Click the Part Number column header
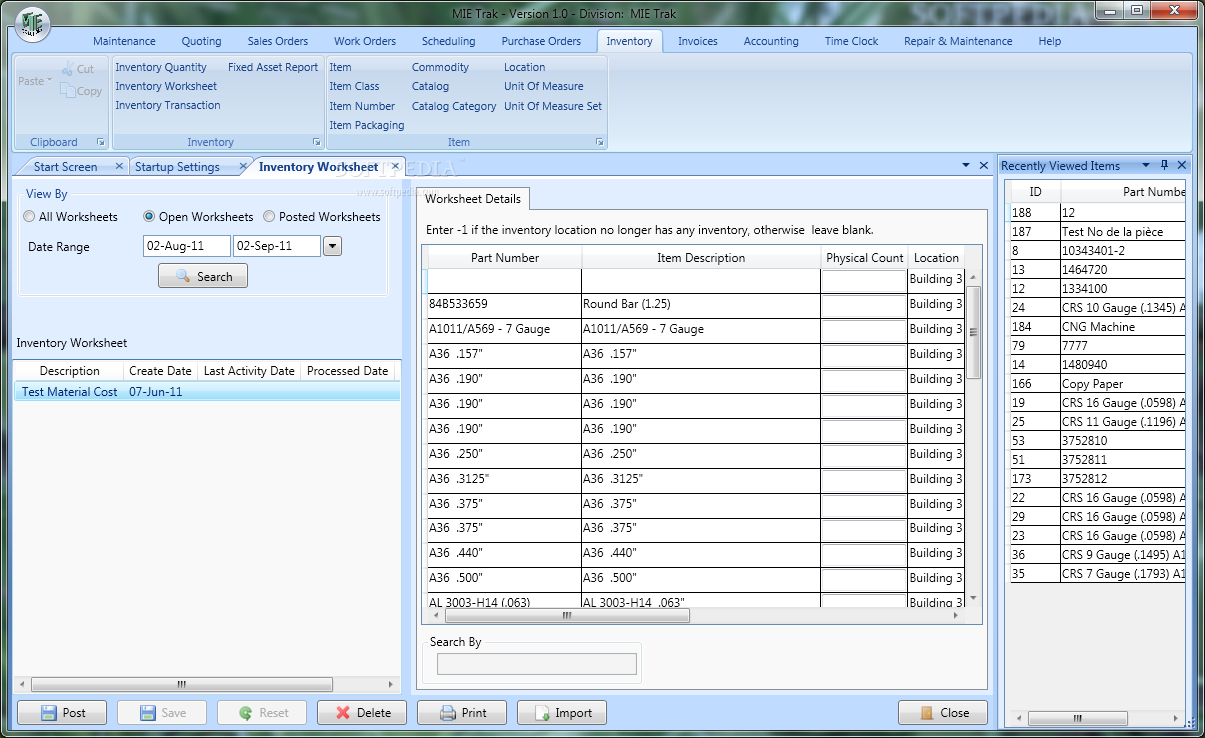The image size is (1205, 738). click(505, 258)
